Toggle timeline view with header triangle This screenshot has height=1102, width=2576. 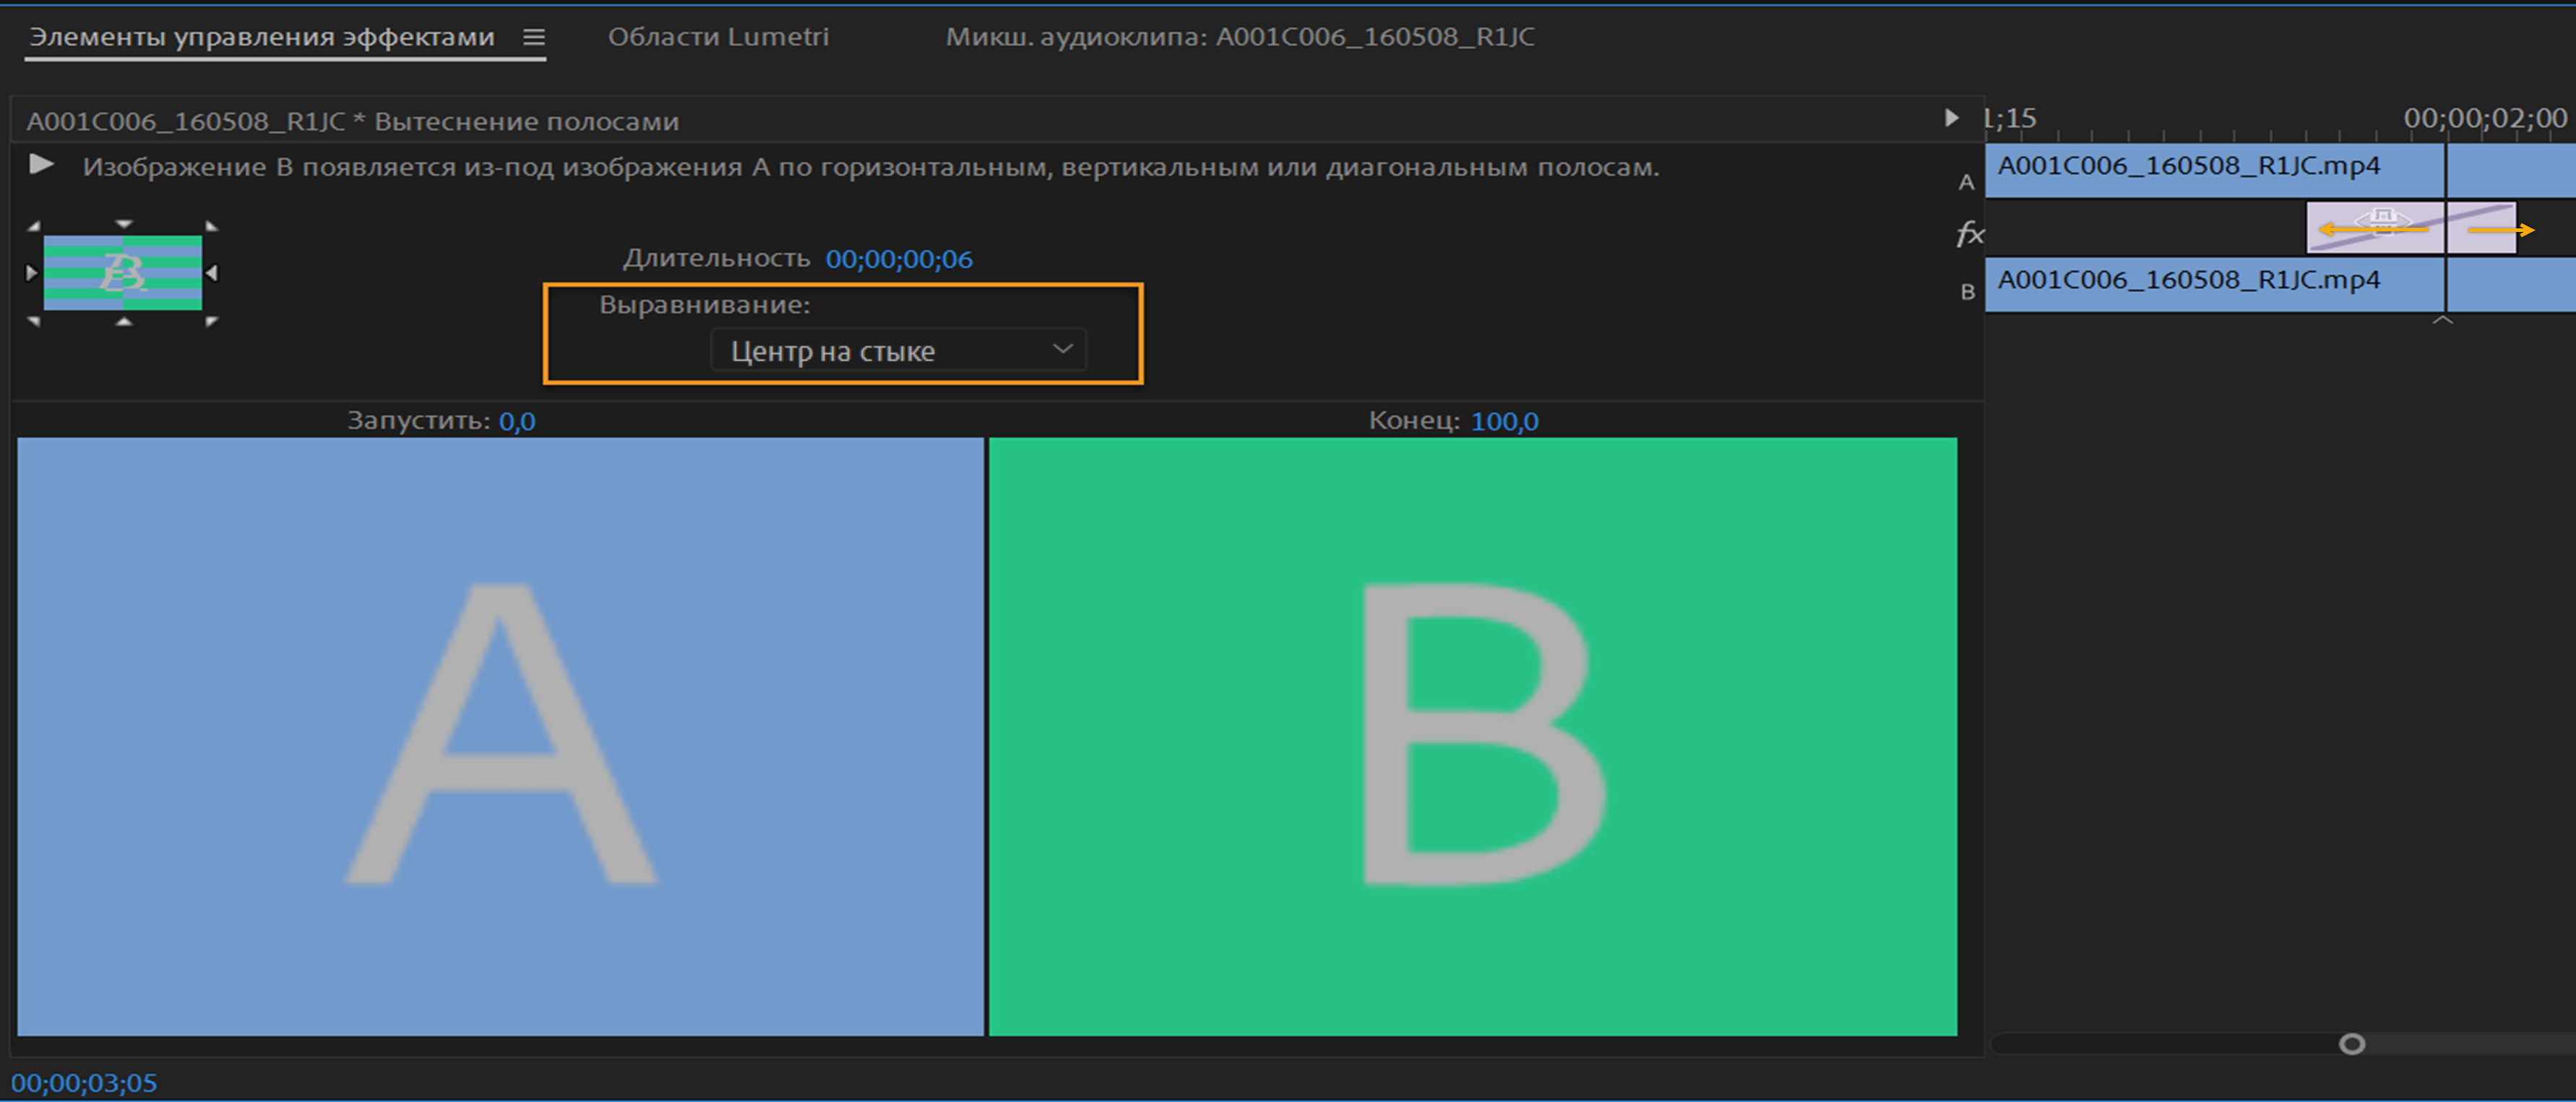point(1950,118)
